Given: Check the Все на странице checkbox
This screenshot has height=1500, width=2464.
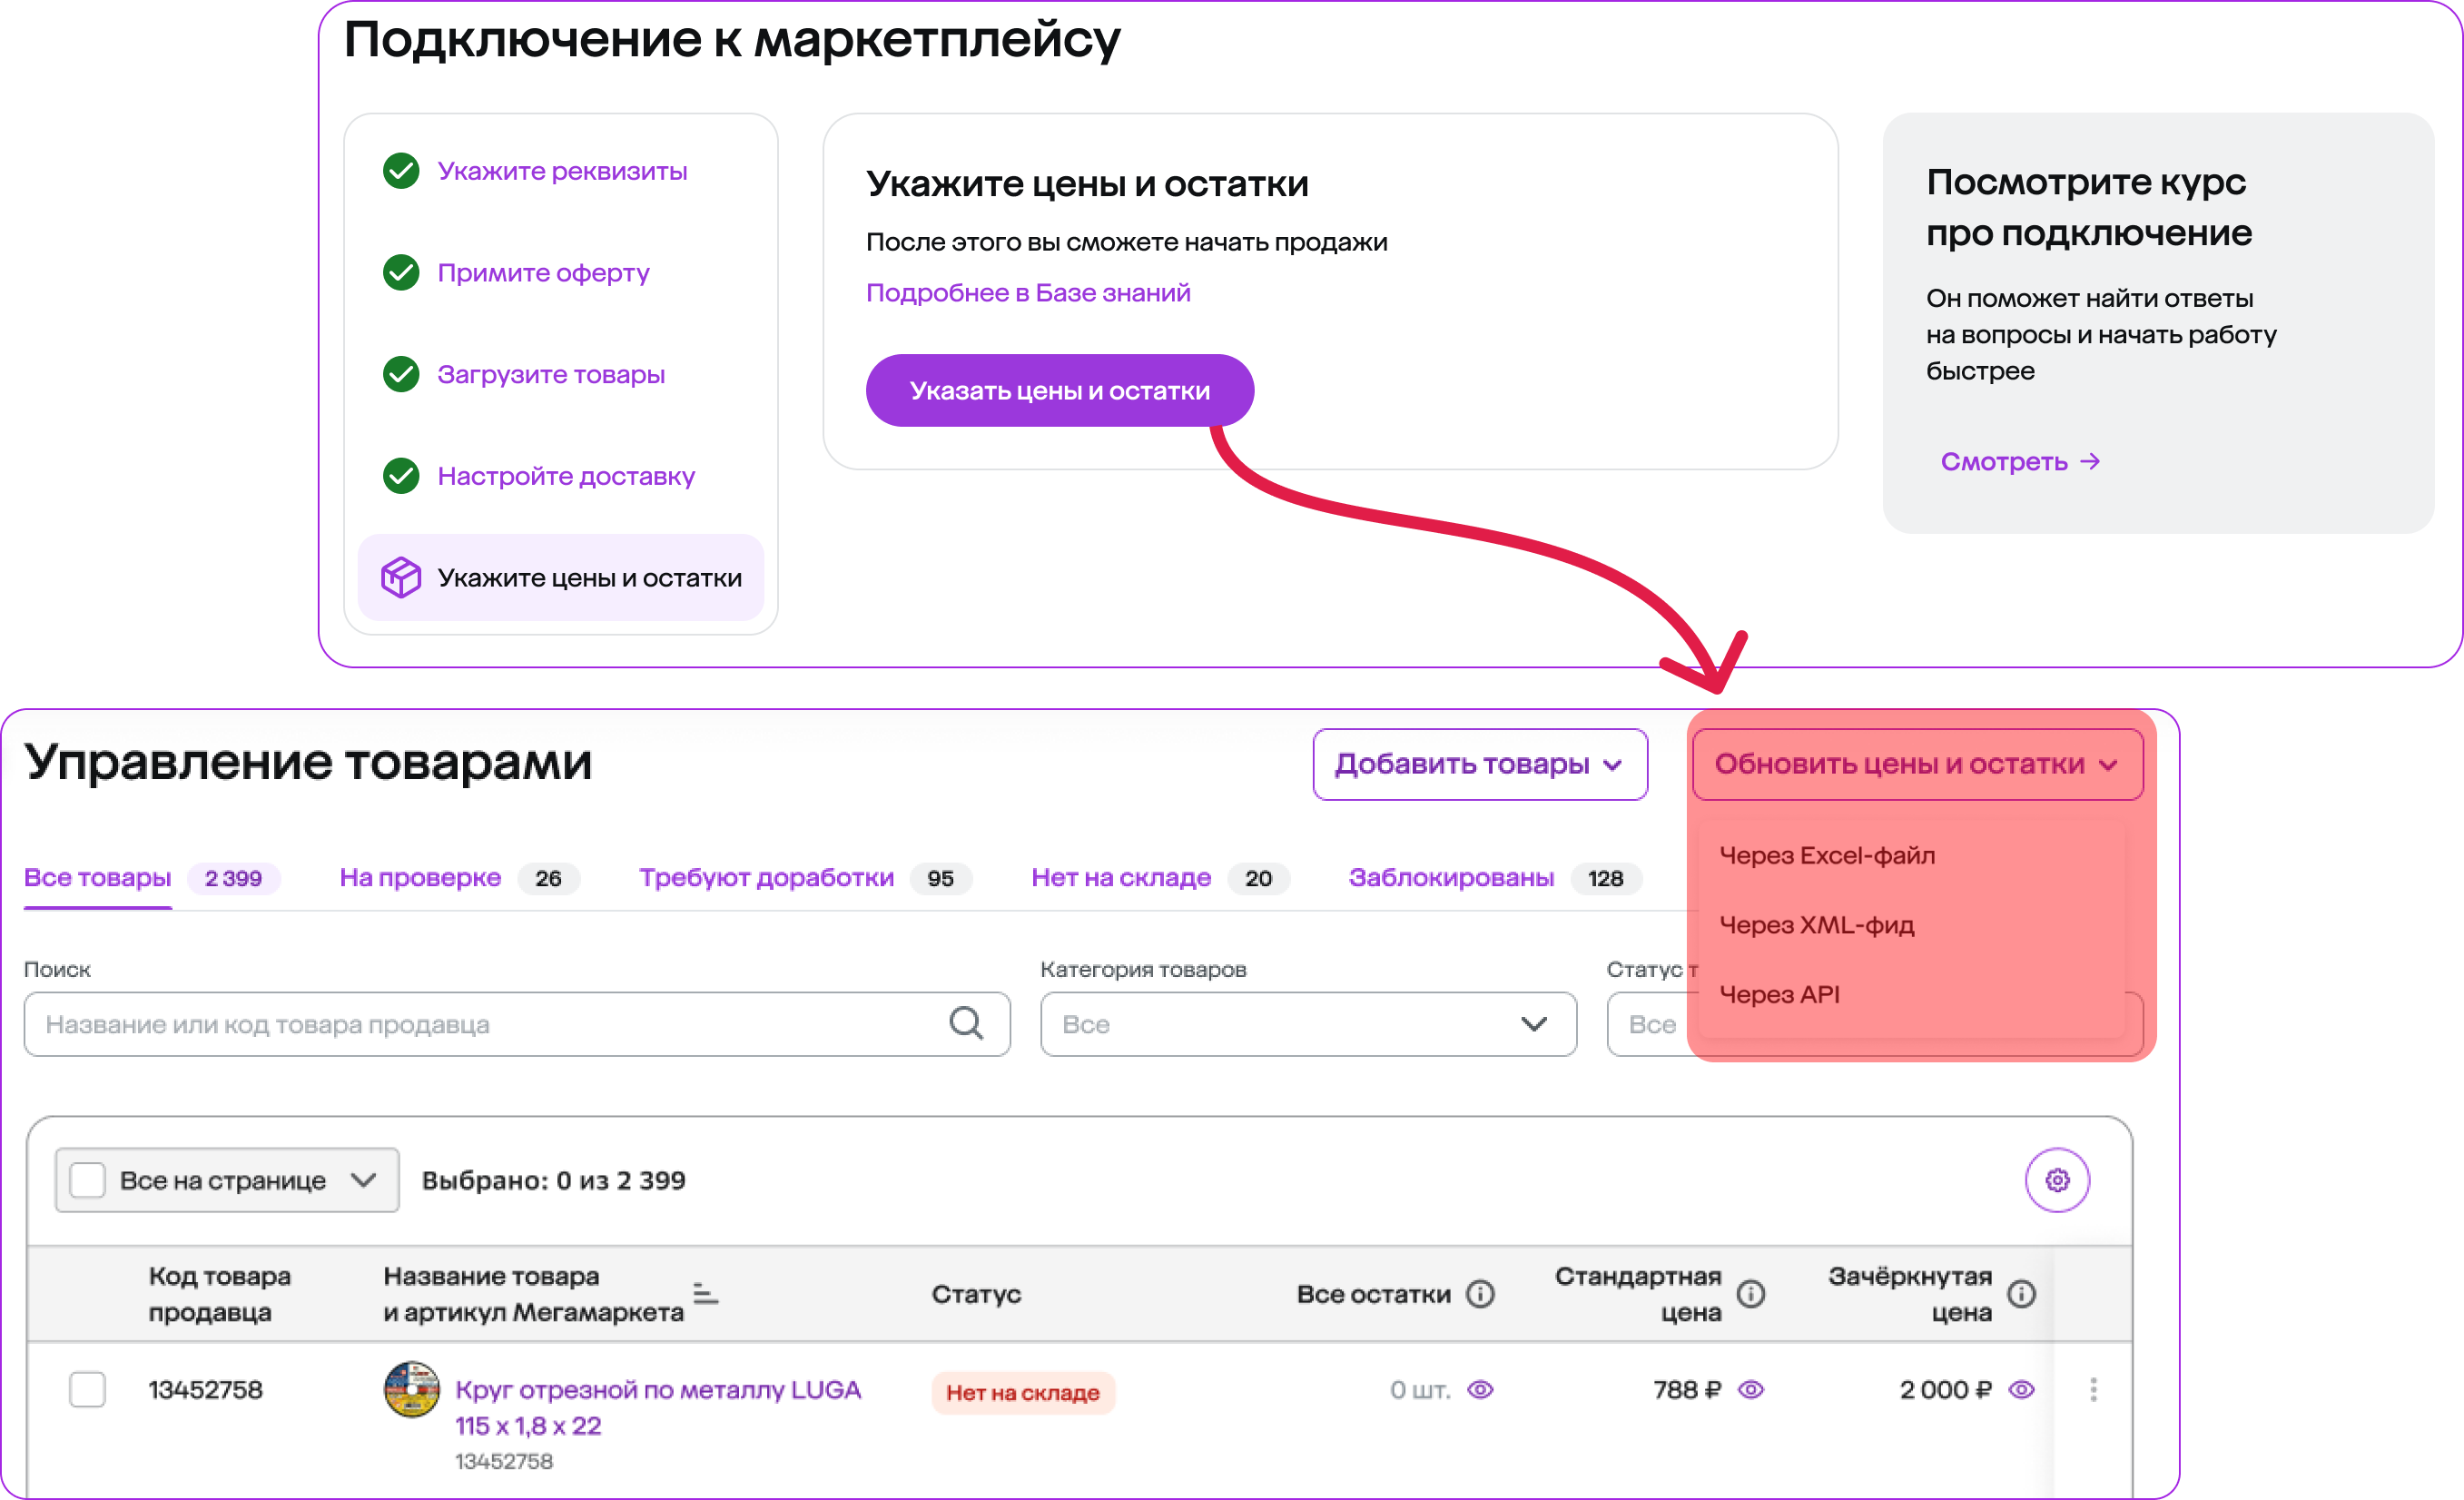Looking at the screenshot, I should [x=87, y=1180].
